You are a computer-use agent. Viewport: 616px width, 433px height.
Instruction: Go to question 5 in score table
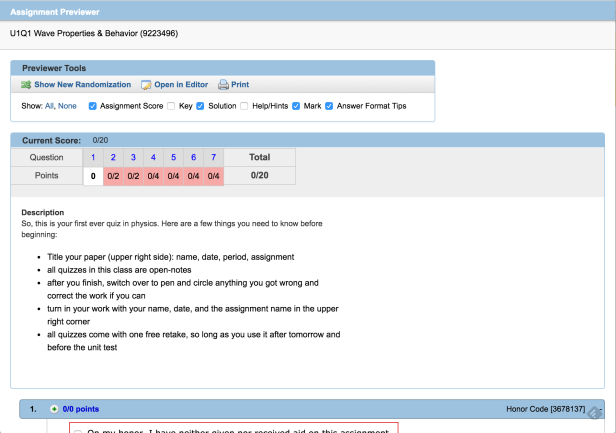point(173,157)
